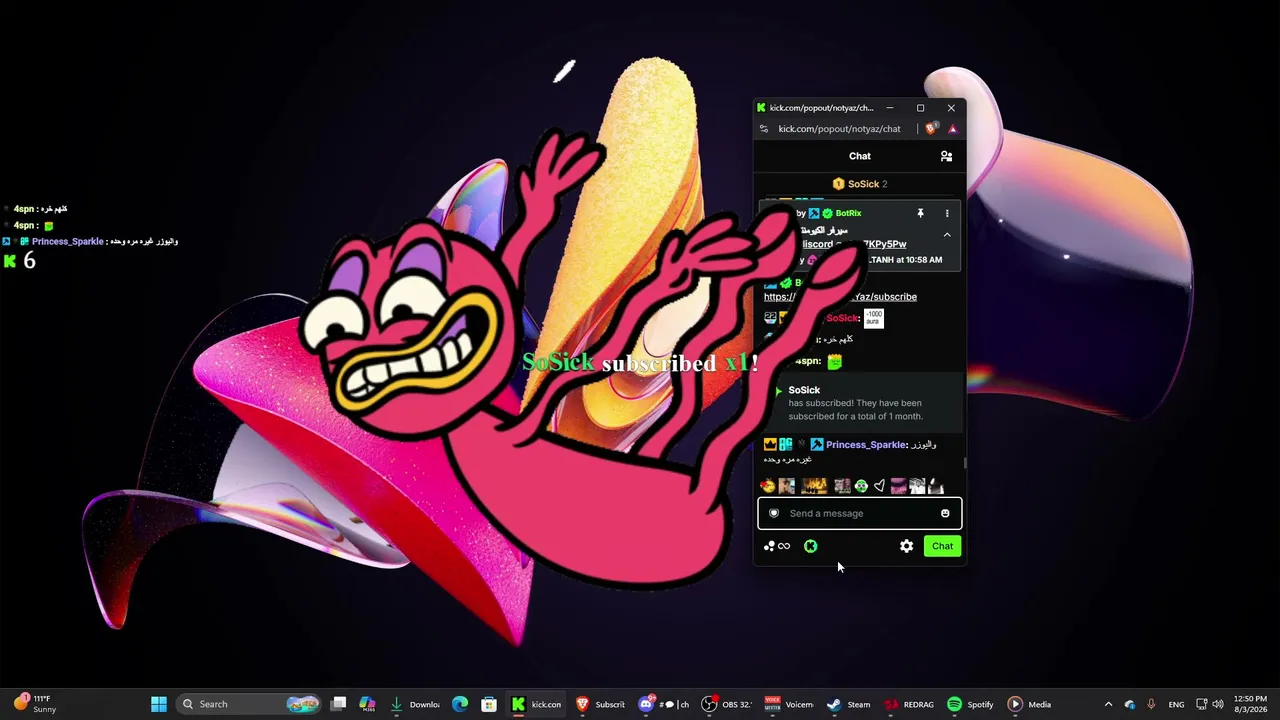Click the SoSick subscription notice
The width and height of the screenshot is (1280, 720).
860,403
